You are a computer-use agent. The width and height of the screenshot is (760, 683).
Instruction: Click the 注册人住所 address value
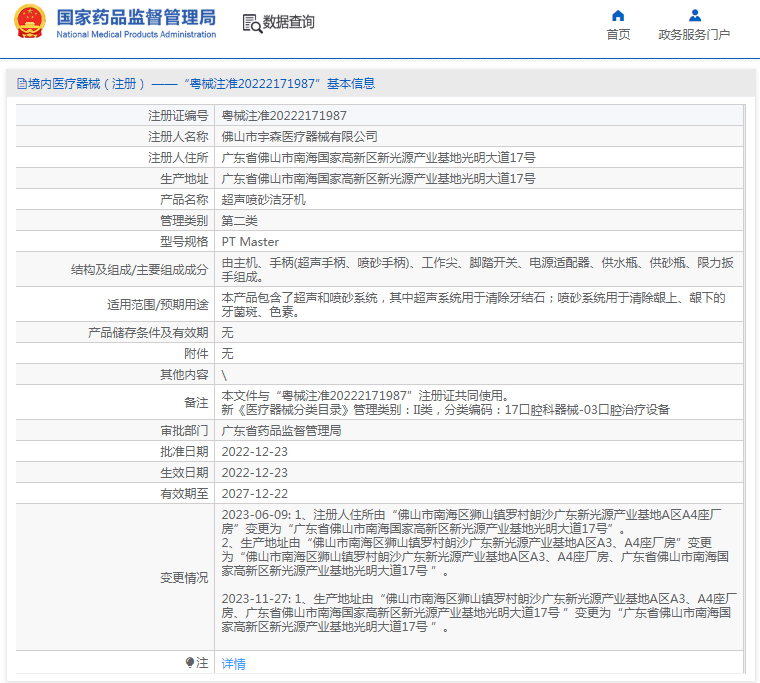379,158
